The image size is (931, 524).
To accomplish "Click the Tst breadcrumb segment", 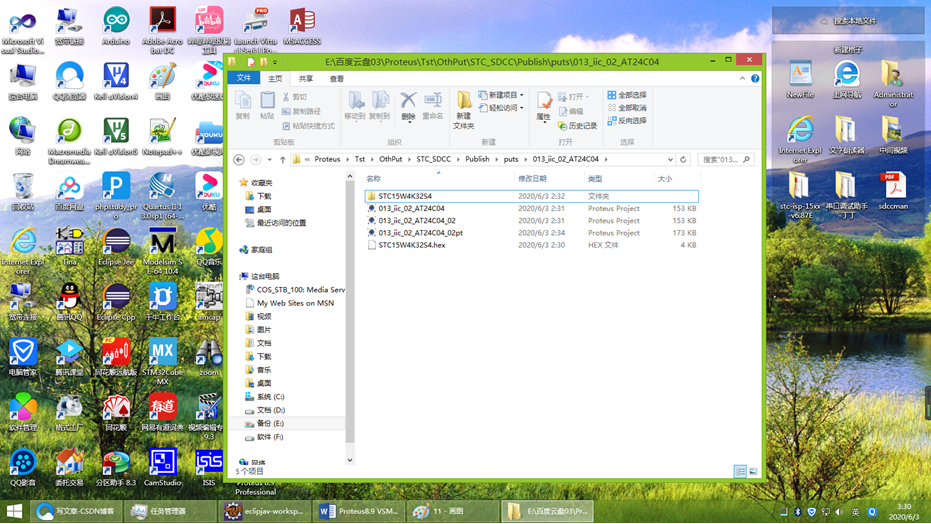I will coord(360,159).
